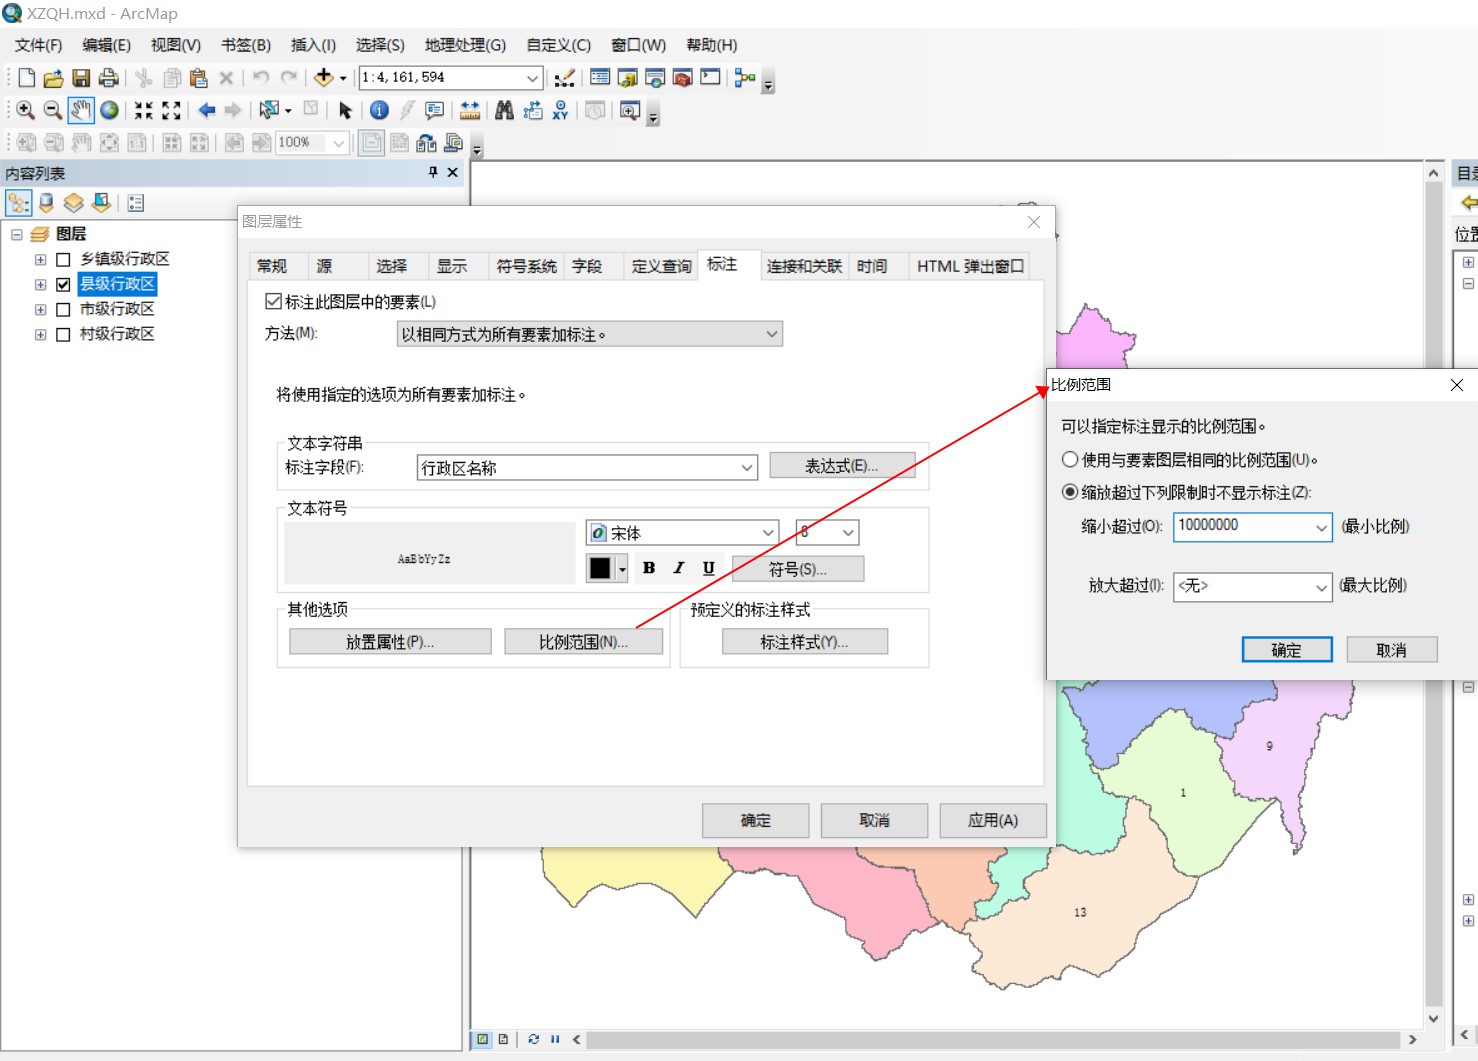Open Find with the binoculars icon
The image size is (1478, 1061).
click(504, 110)
